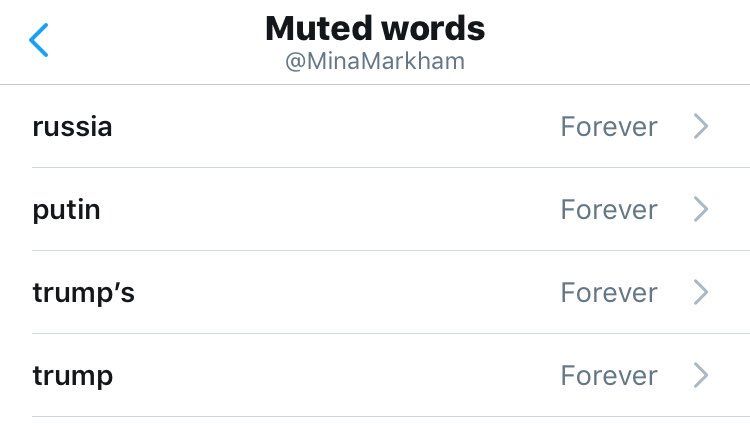Select the muted word russia

(x=72, y=127)
